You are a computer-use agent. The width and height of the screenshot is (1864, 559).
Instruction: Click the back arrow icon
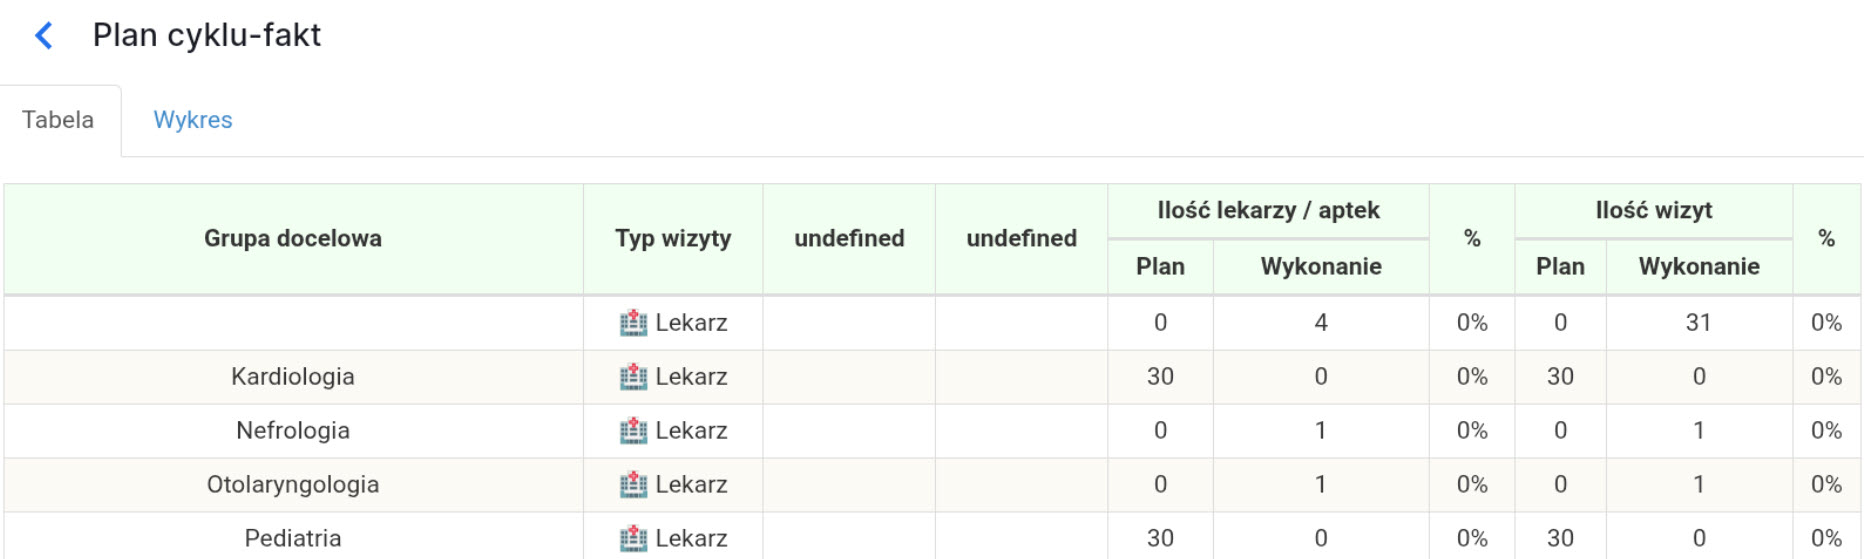(44, 36)
